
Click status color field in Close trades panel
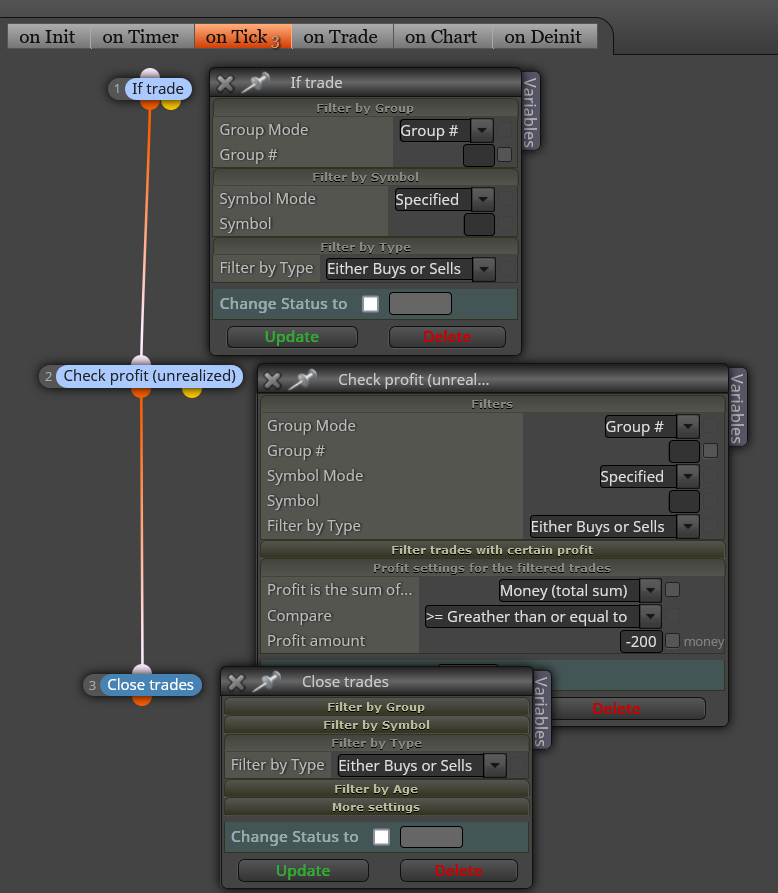click(431, 837)
